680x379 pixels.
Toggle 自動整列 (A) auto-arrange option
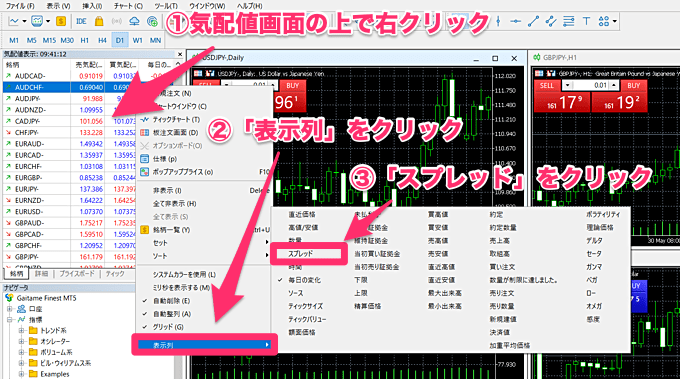pyautogui.click(x=171, y=314)
